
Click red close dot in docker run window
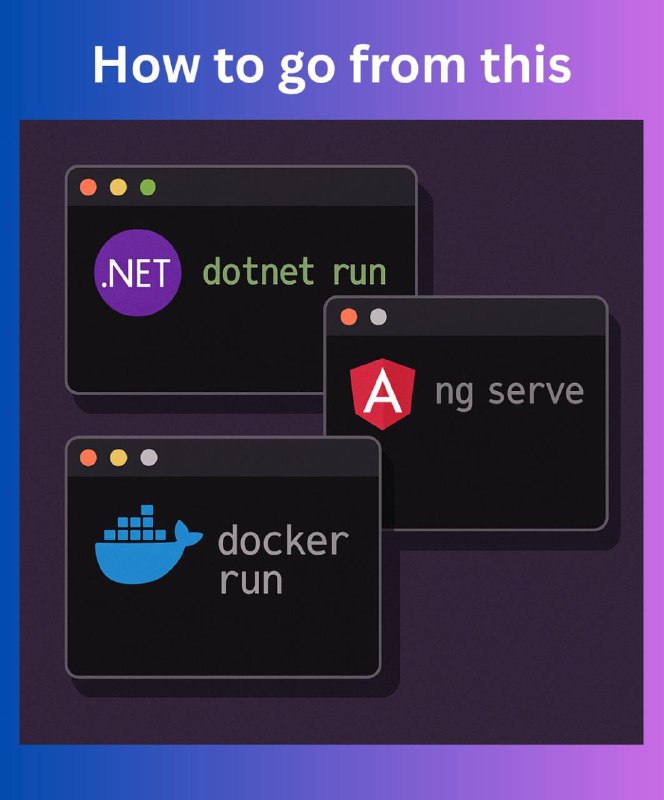(88, 457)
